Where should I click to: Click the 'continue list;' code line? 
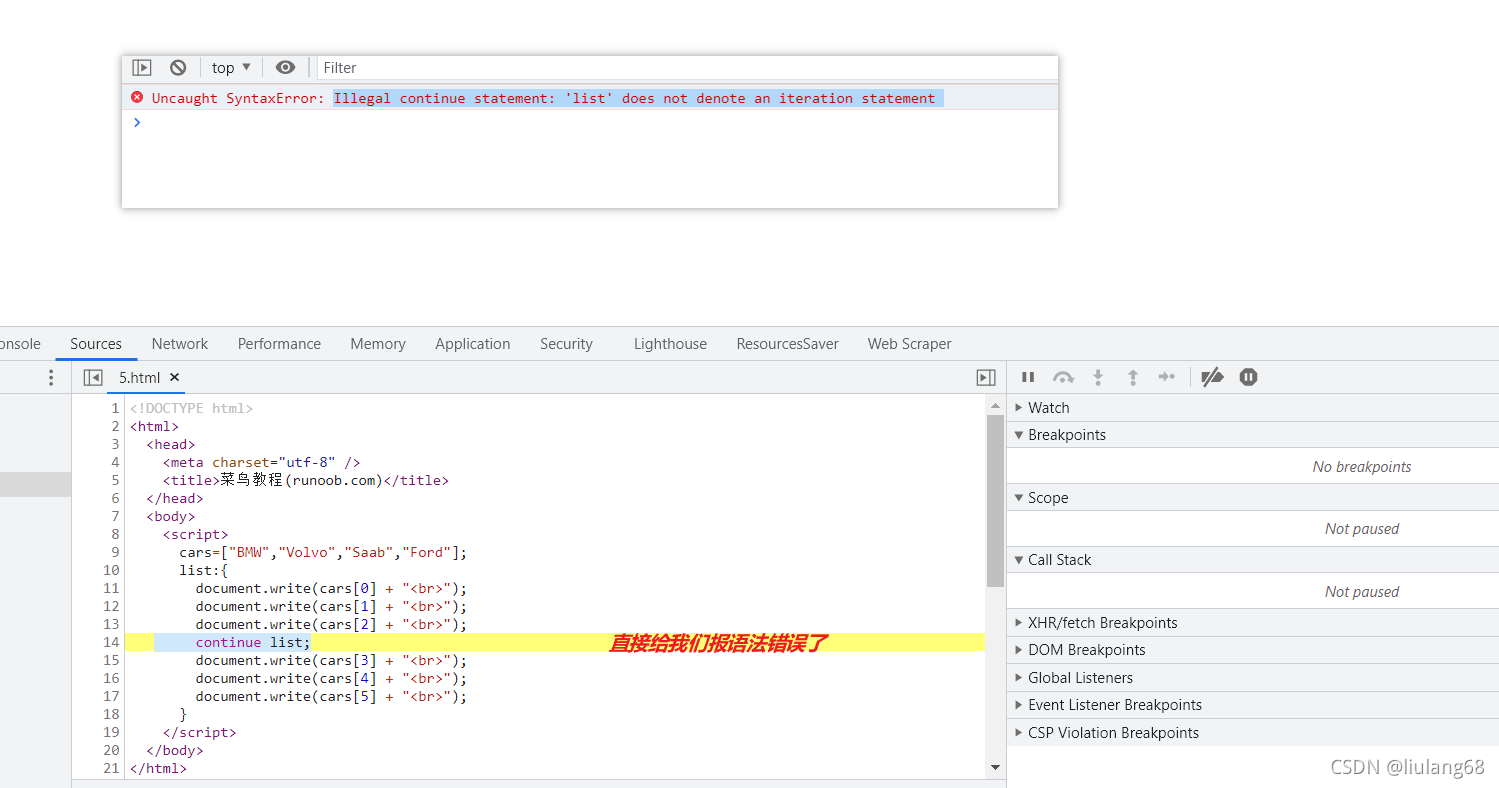(x=253, y=642)
